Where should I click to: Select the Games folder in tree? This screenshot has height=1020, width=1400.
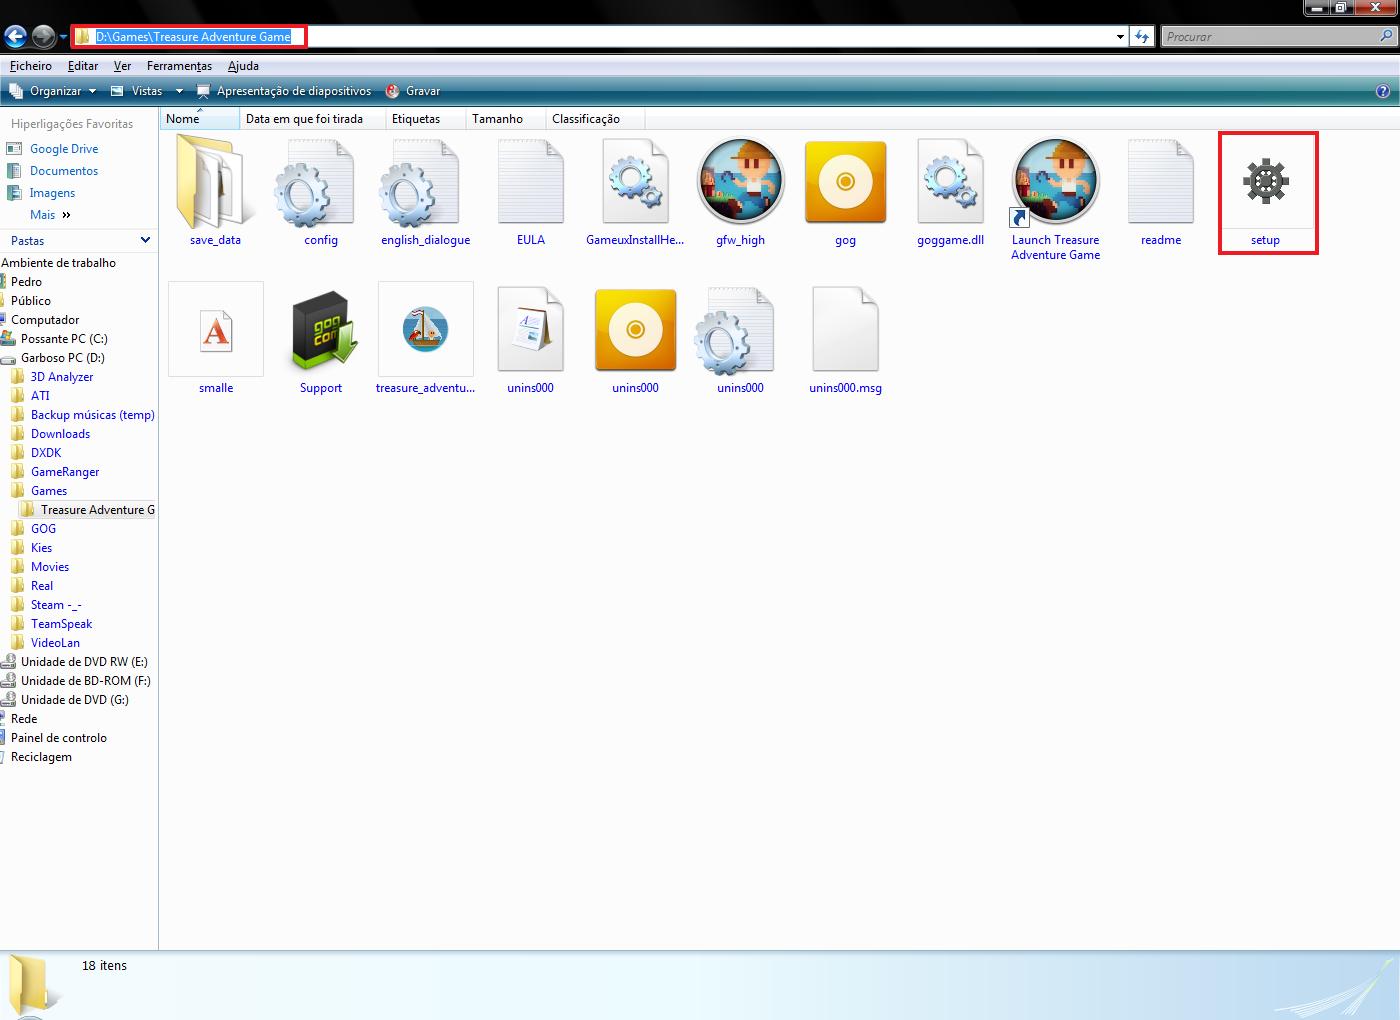coord(49,491)
